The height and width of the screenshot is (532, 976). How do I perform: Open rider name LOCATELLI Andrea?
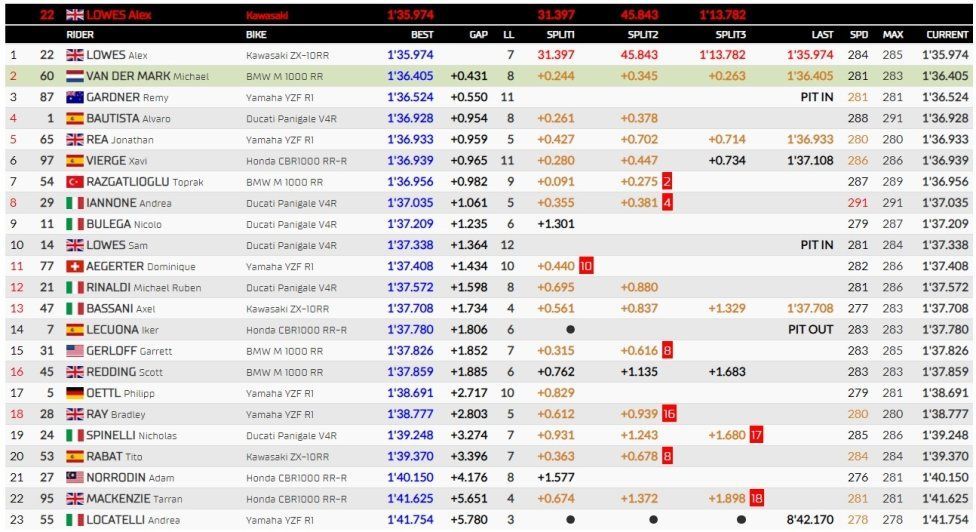coord(133,521)
